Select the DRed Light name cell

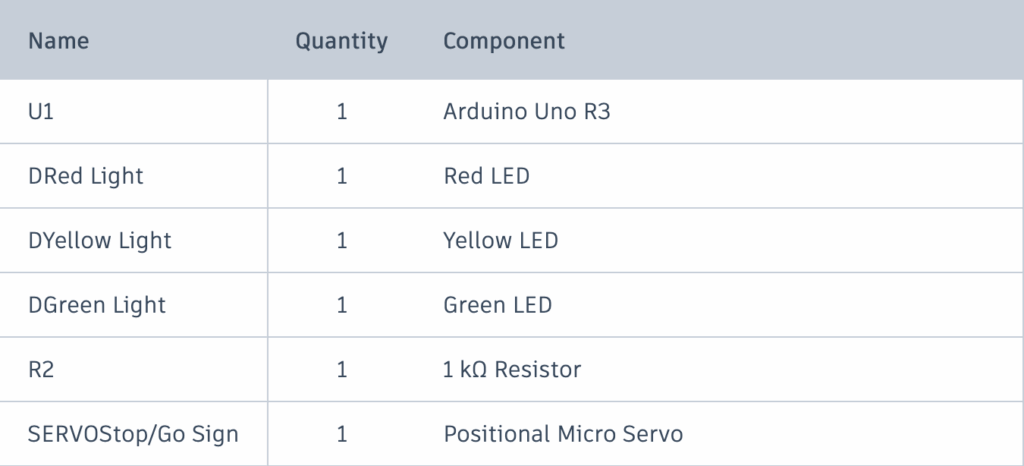click(x=86, y=176)
